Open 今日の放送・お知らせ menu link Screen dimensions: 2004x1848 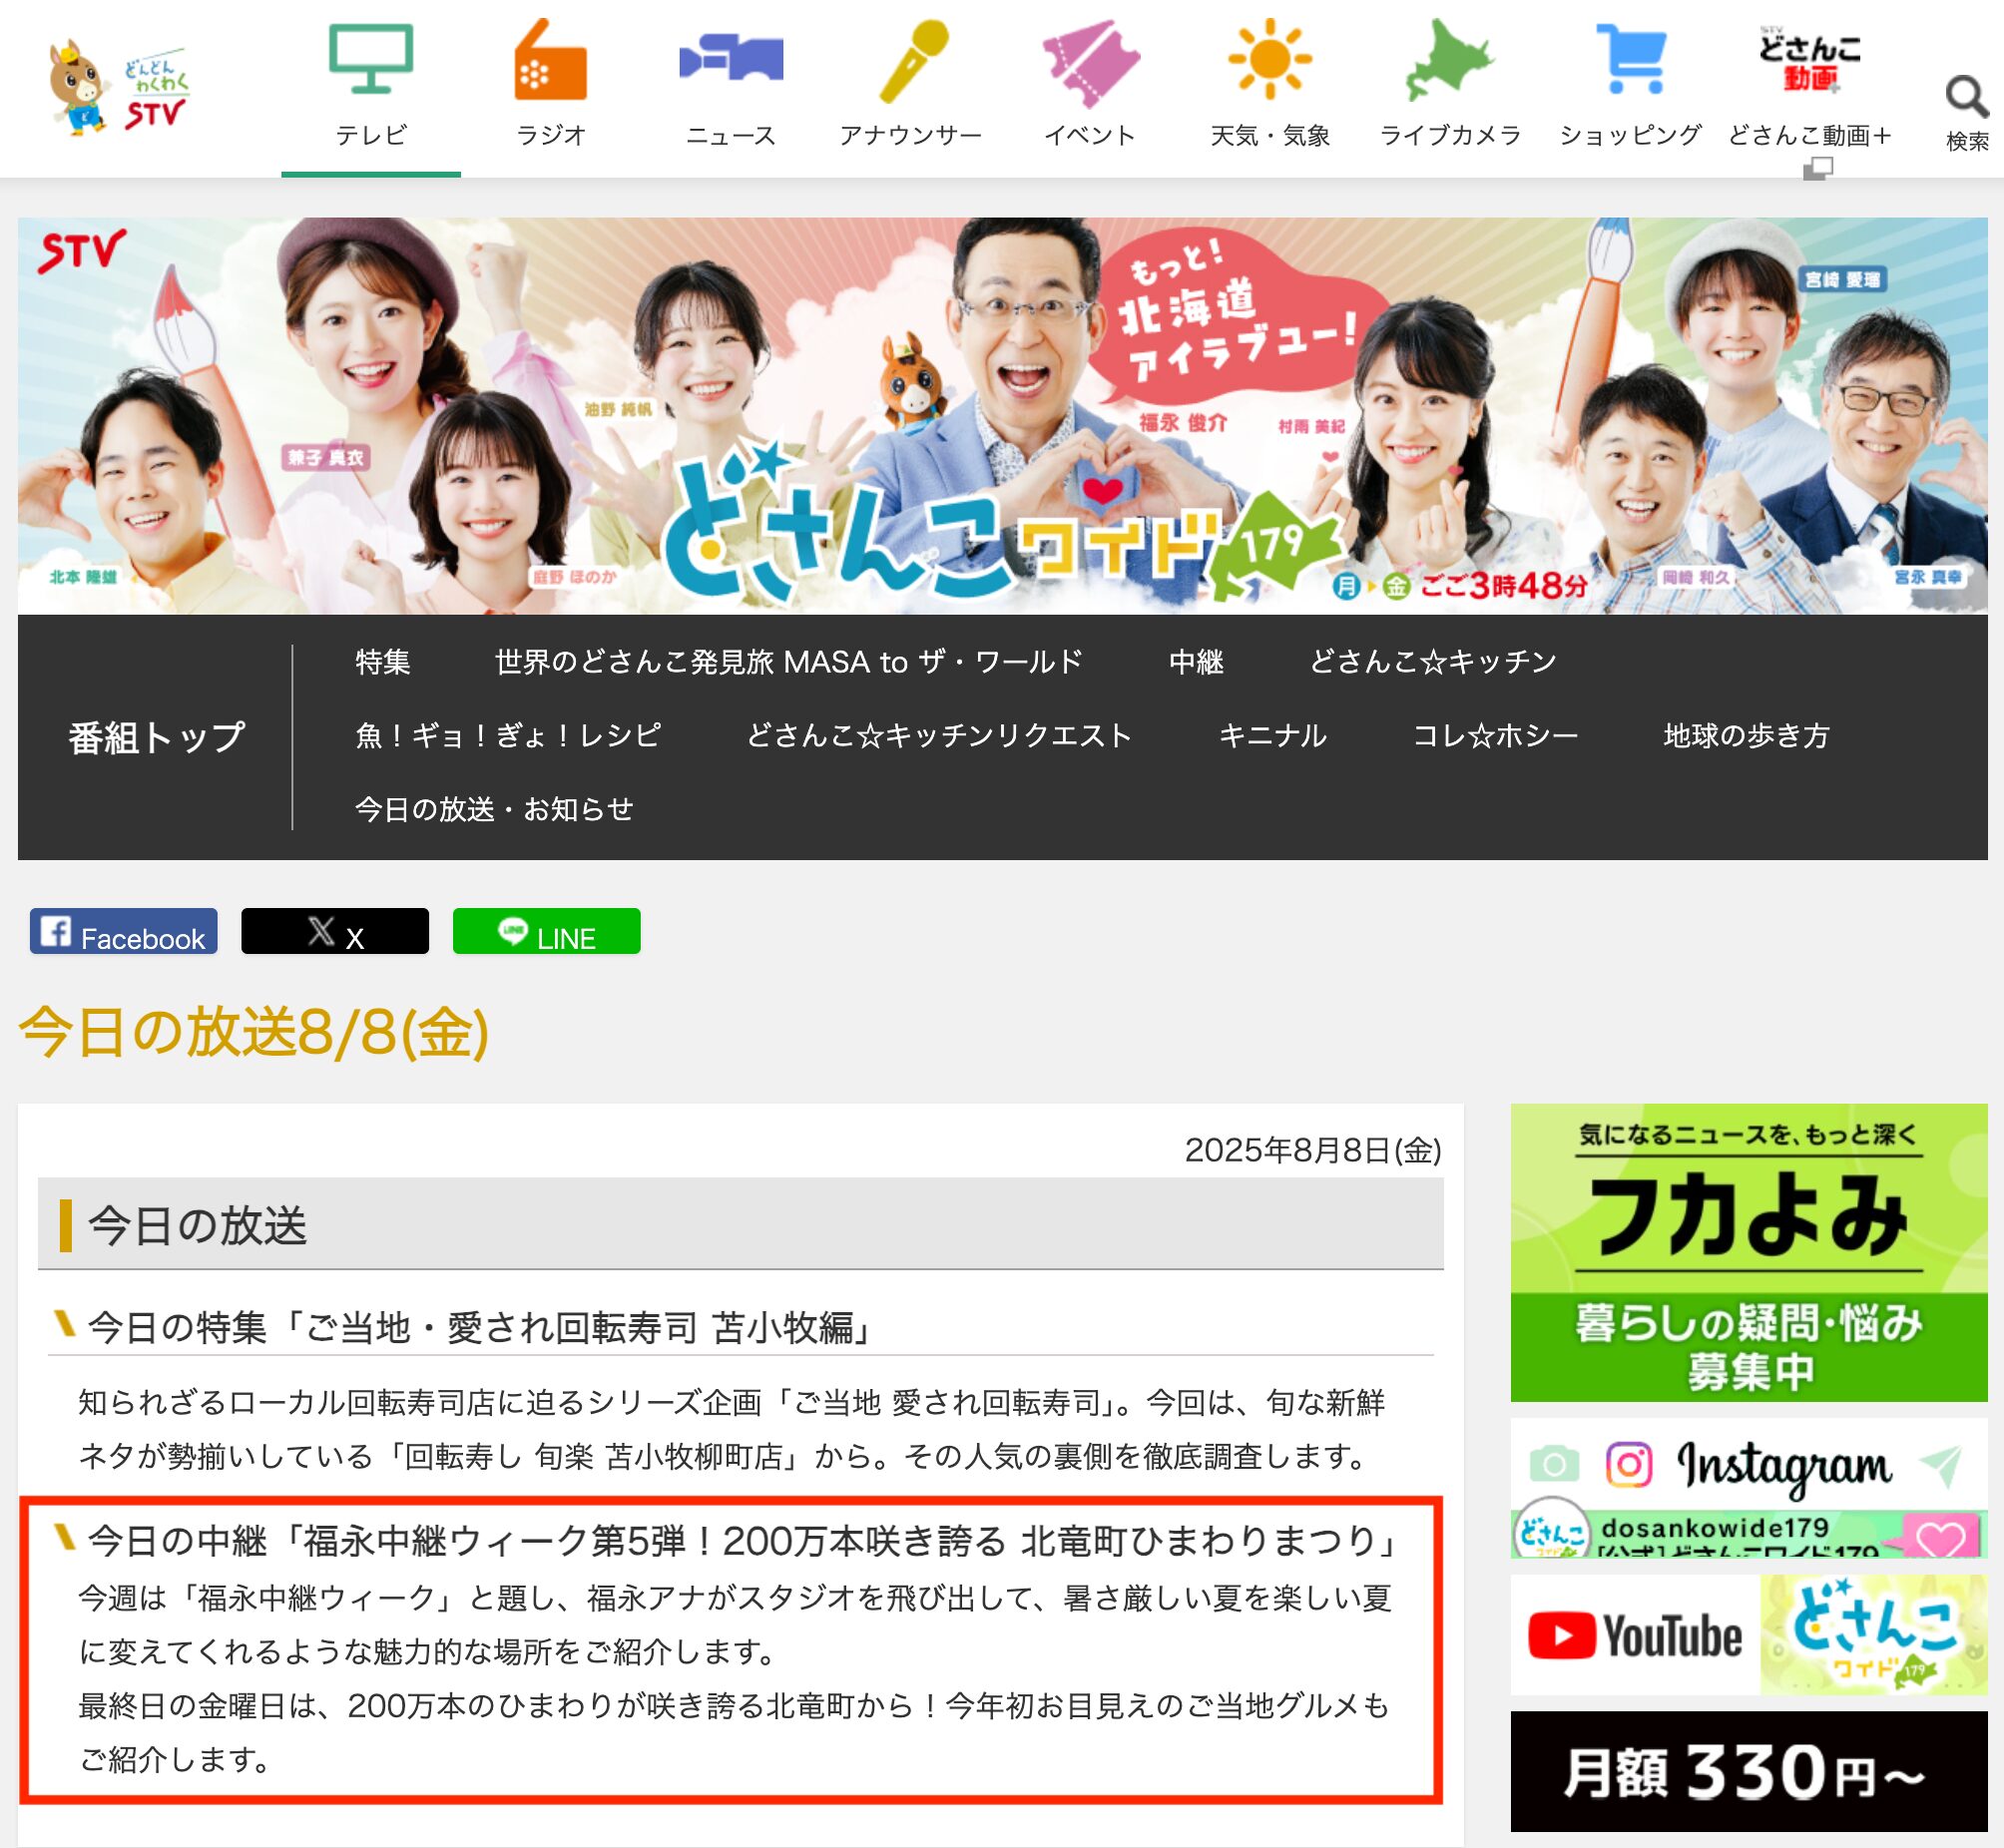[494, 809]
